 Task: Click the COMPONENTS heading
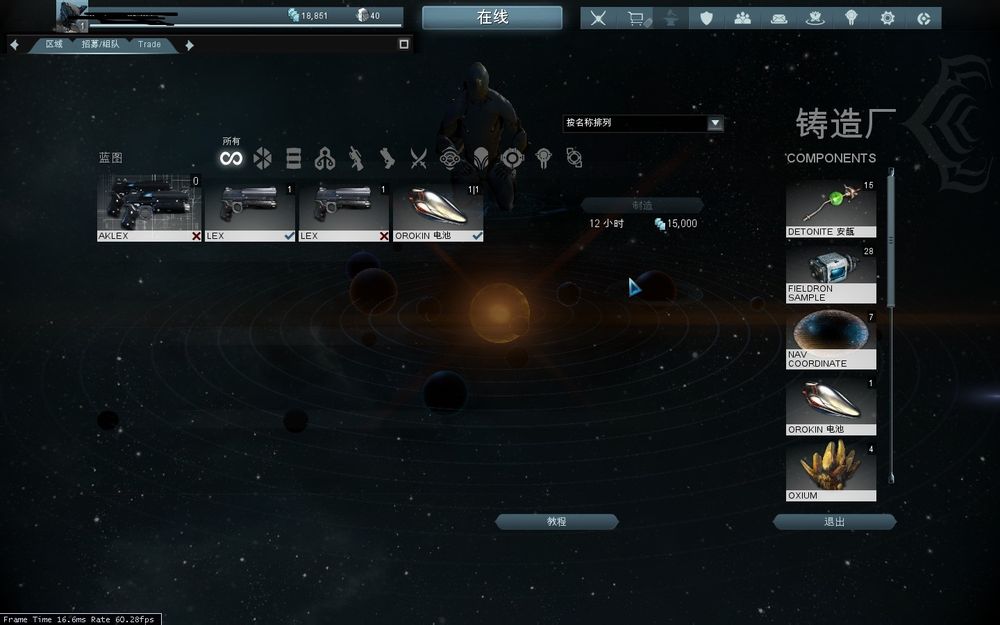pyautogui.click(x=831, y=158)
